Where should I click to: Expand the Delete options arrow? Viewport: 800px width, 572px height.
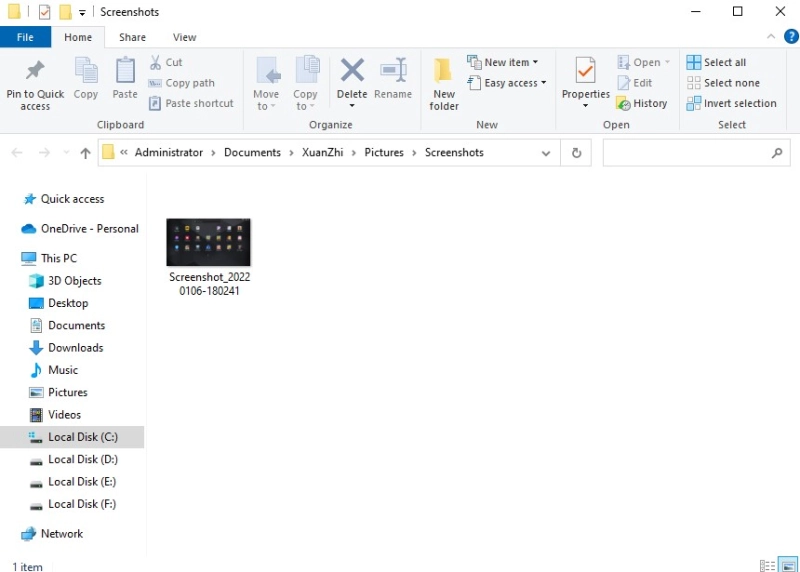[352, 106]
